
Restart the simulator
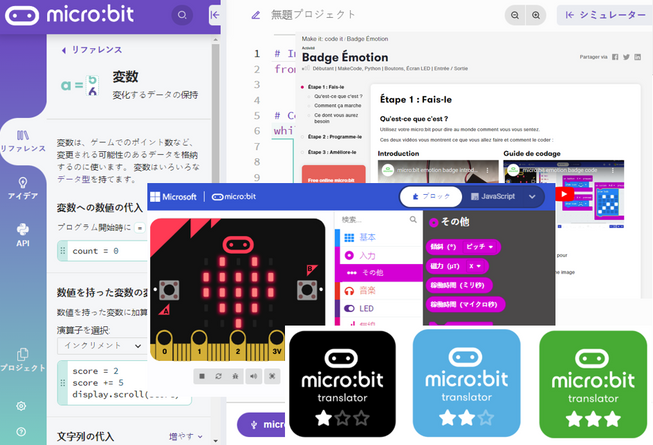coord(219,376)
